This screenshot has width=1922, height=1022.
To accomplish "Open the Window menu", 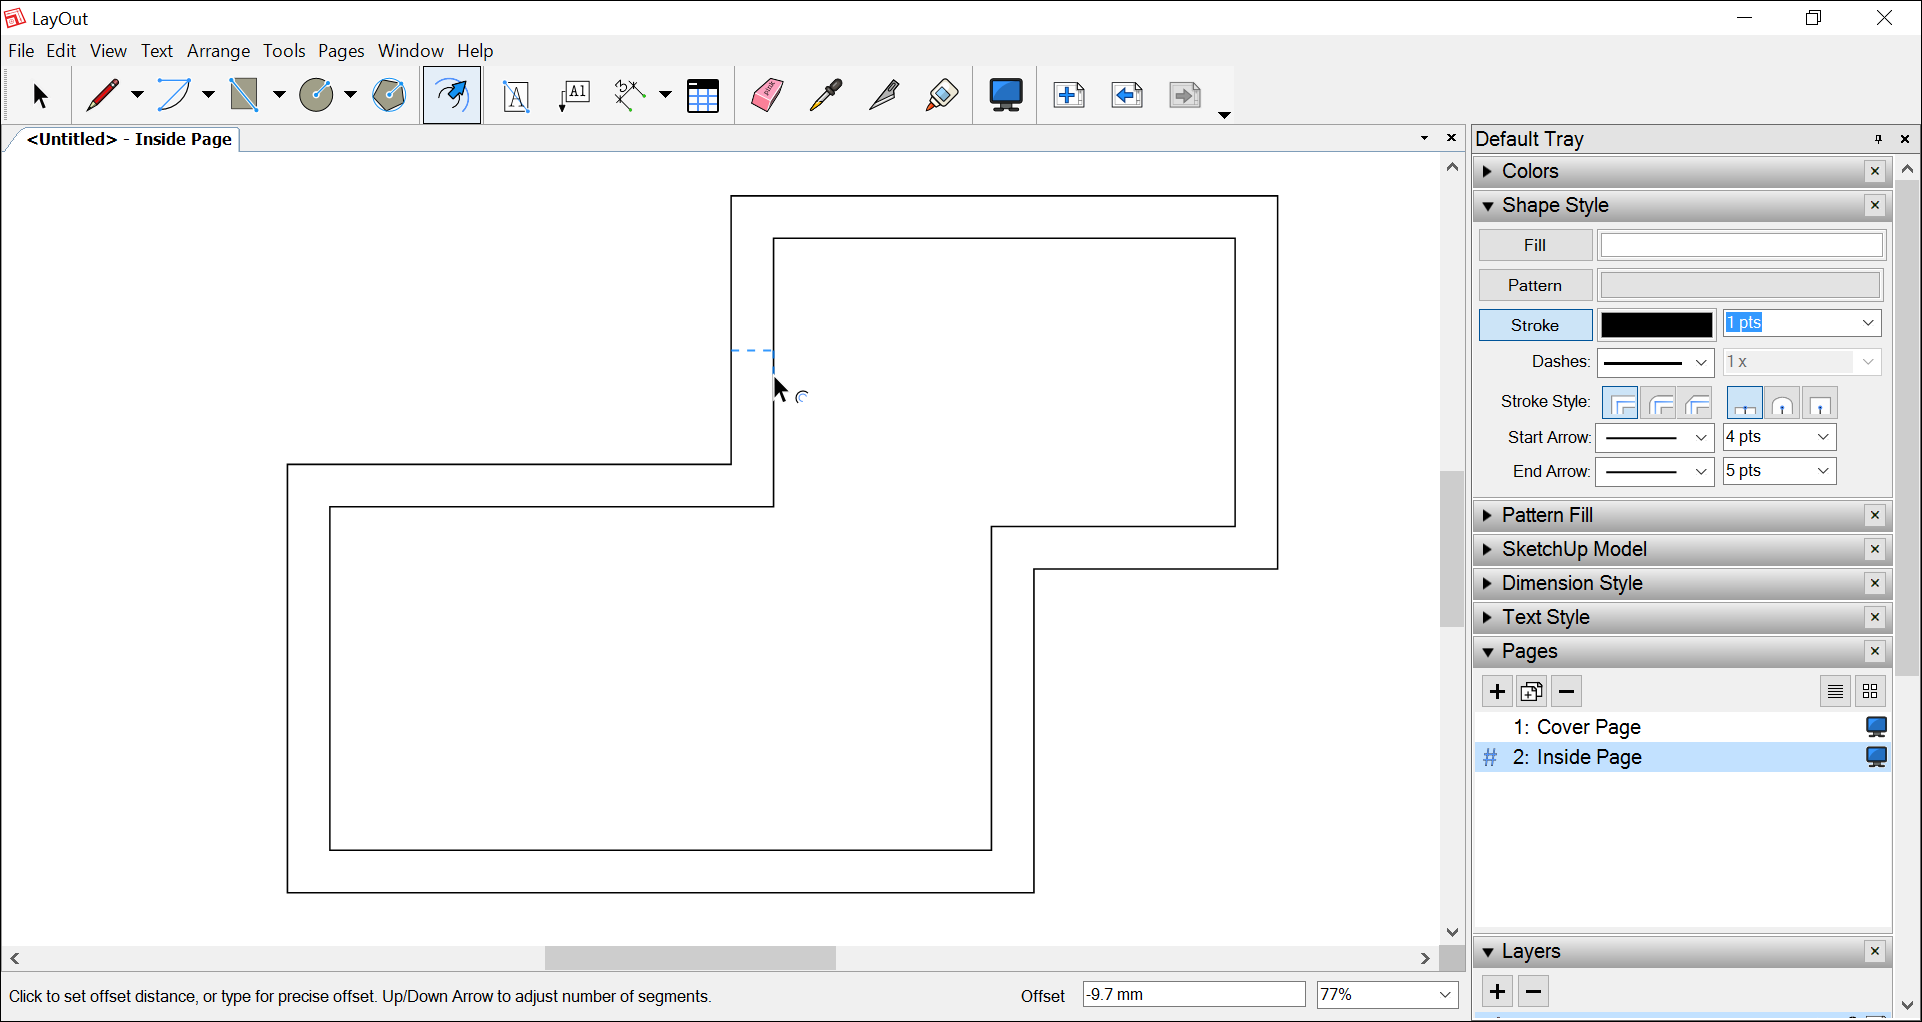I will (410, 51).
